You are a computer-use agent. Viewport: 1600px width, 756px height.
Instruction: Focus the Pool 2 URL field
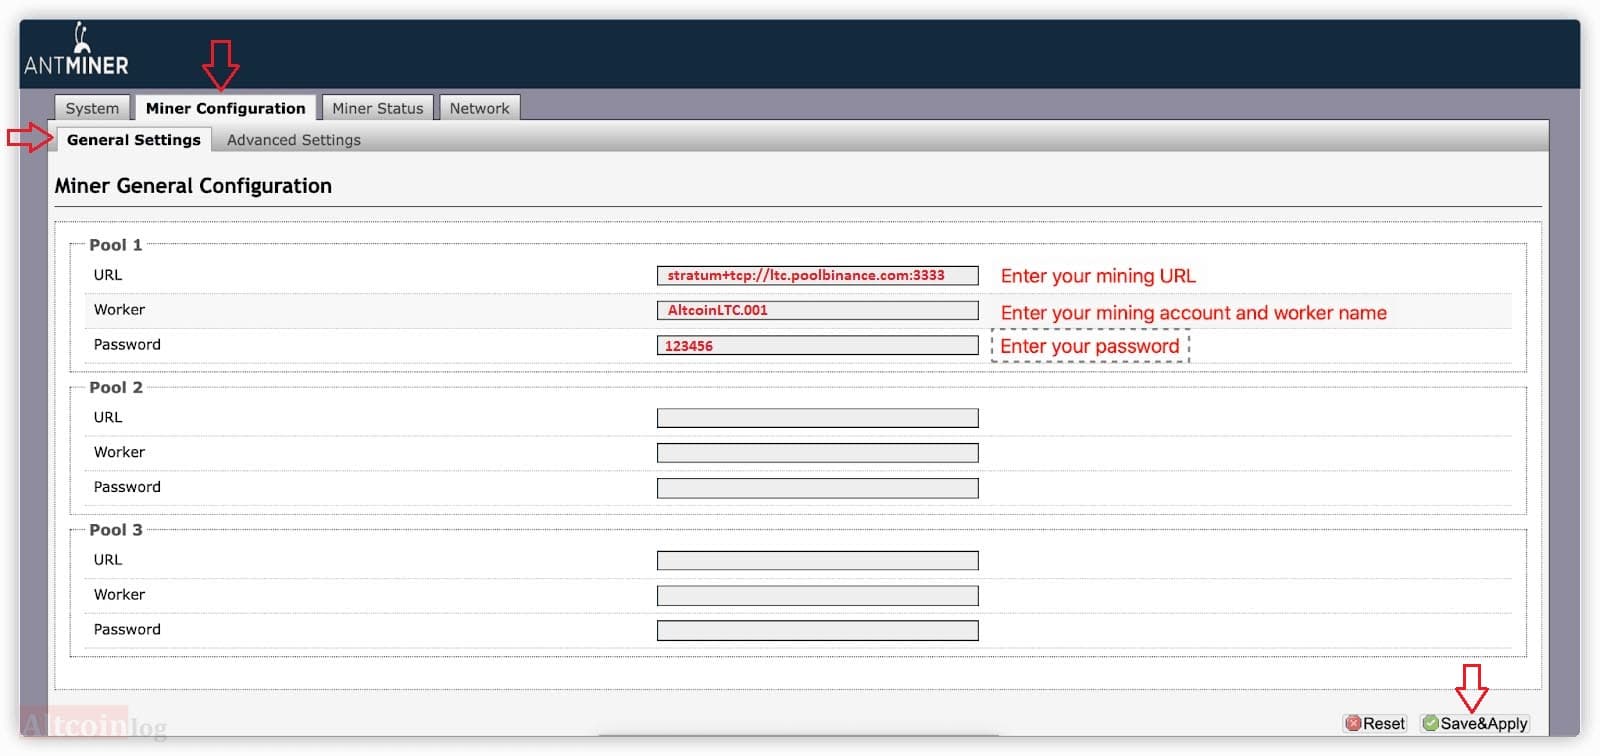coord(817,418)
